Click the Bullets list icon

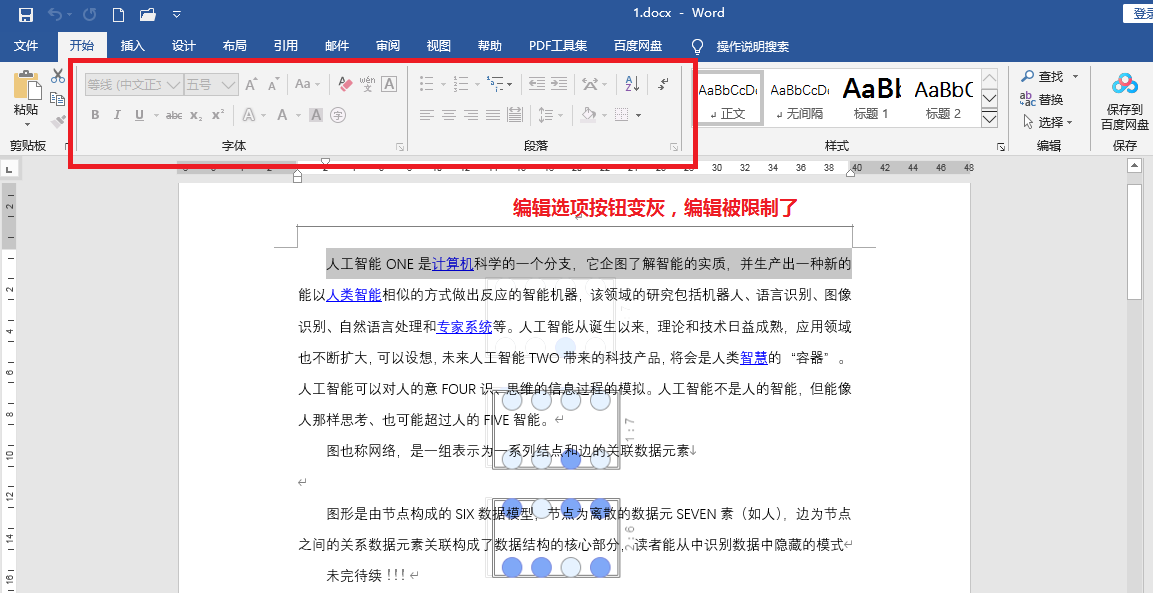pyautogui.click(x=426, y=85)
